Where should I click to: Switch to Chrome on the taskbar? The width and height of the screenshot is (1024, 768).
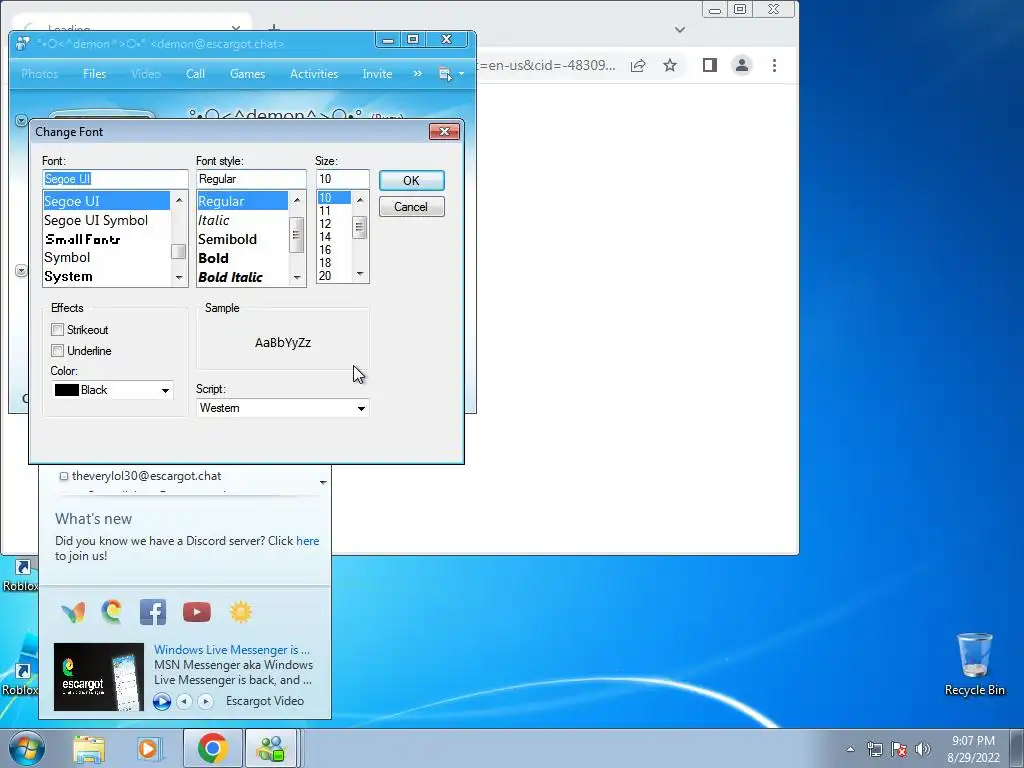[x=212, y=748]
